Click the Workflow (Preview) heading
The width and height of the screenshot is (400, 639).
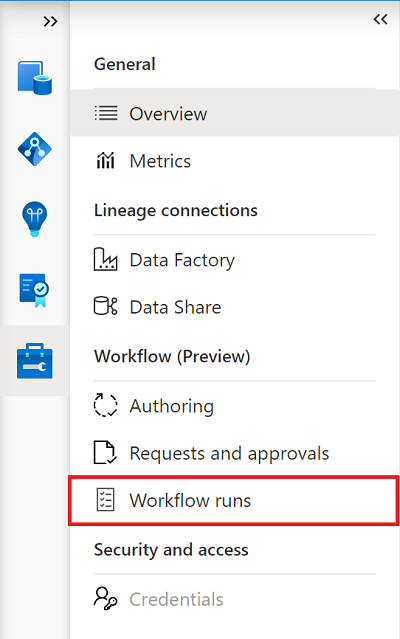tap(172, 357)
